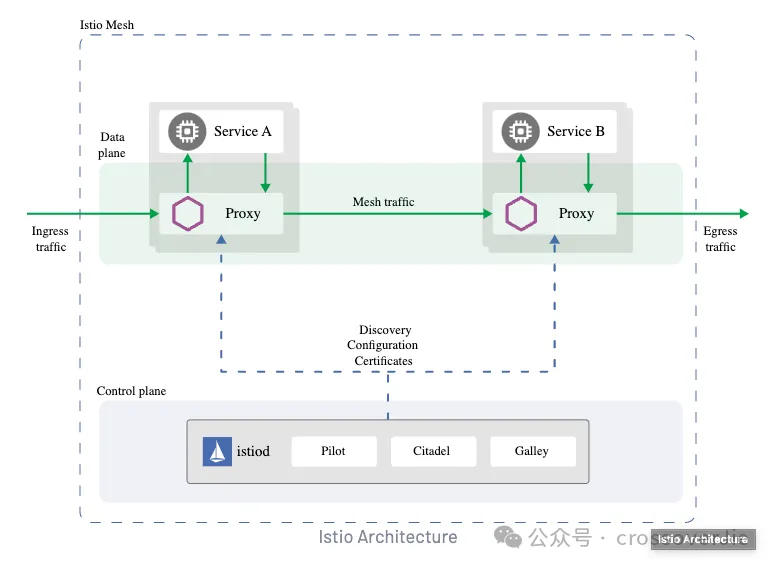Click the Service B label

pyautogui.click(x=576, y=131)
